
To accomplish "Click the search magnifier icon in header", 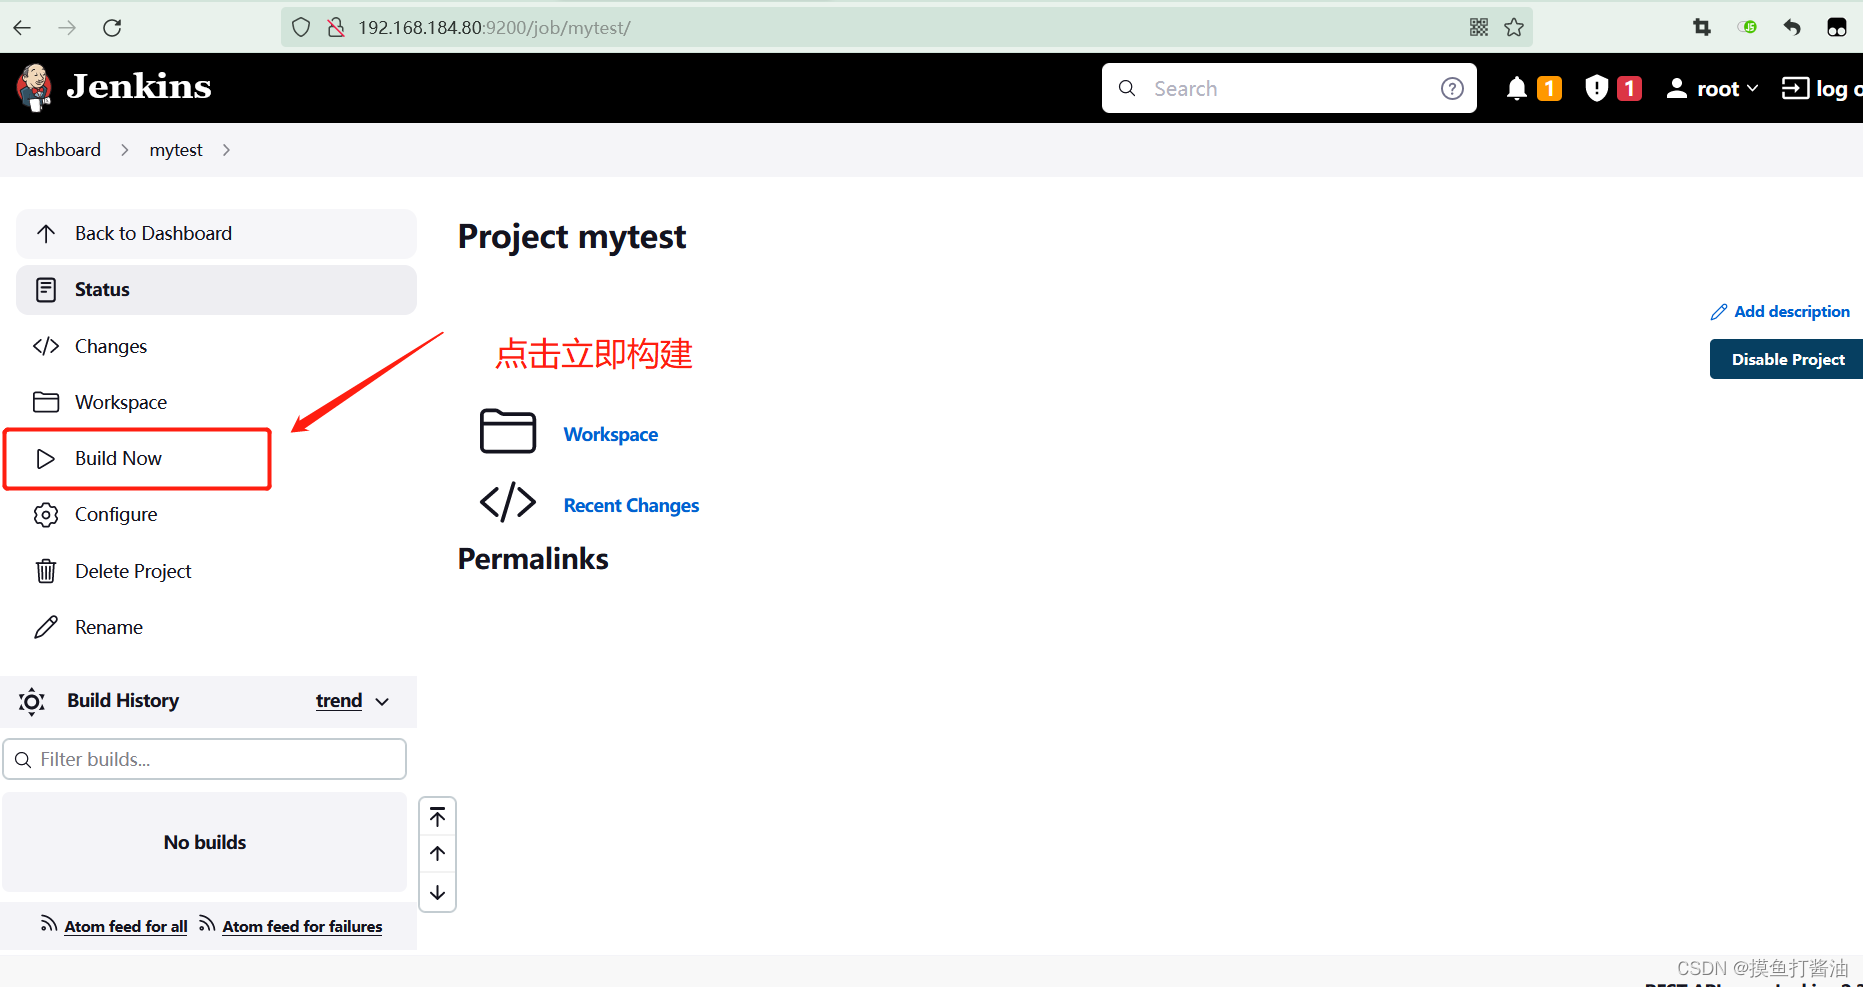I will (x=1127, y=89).
